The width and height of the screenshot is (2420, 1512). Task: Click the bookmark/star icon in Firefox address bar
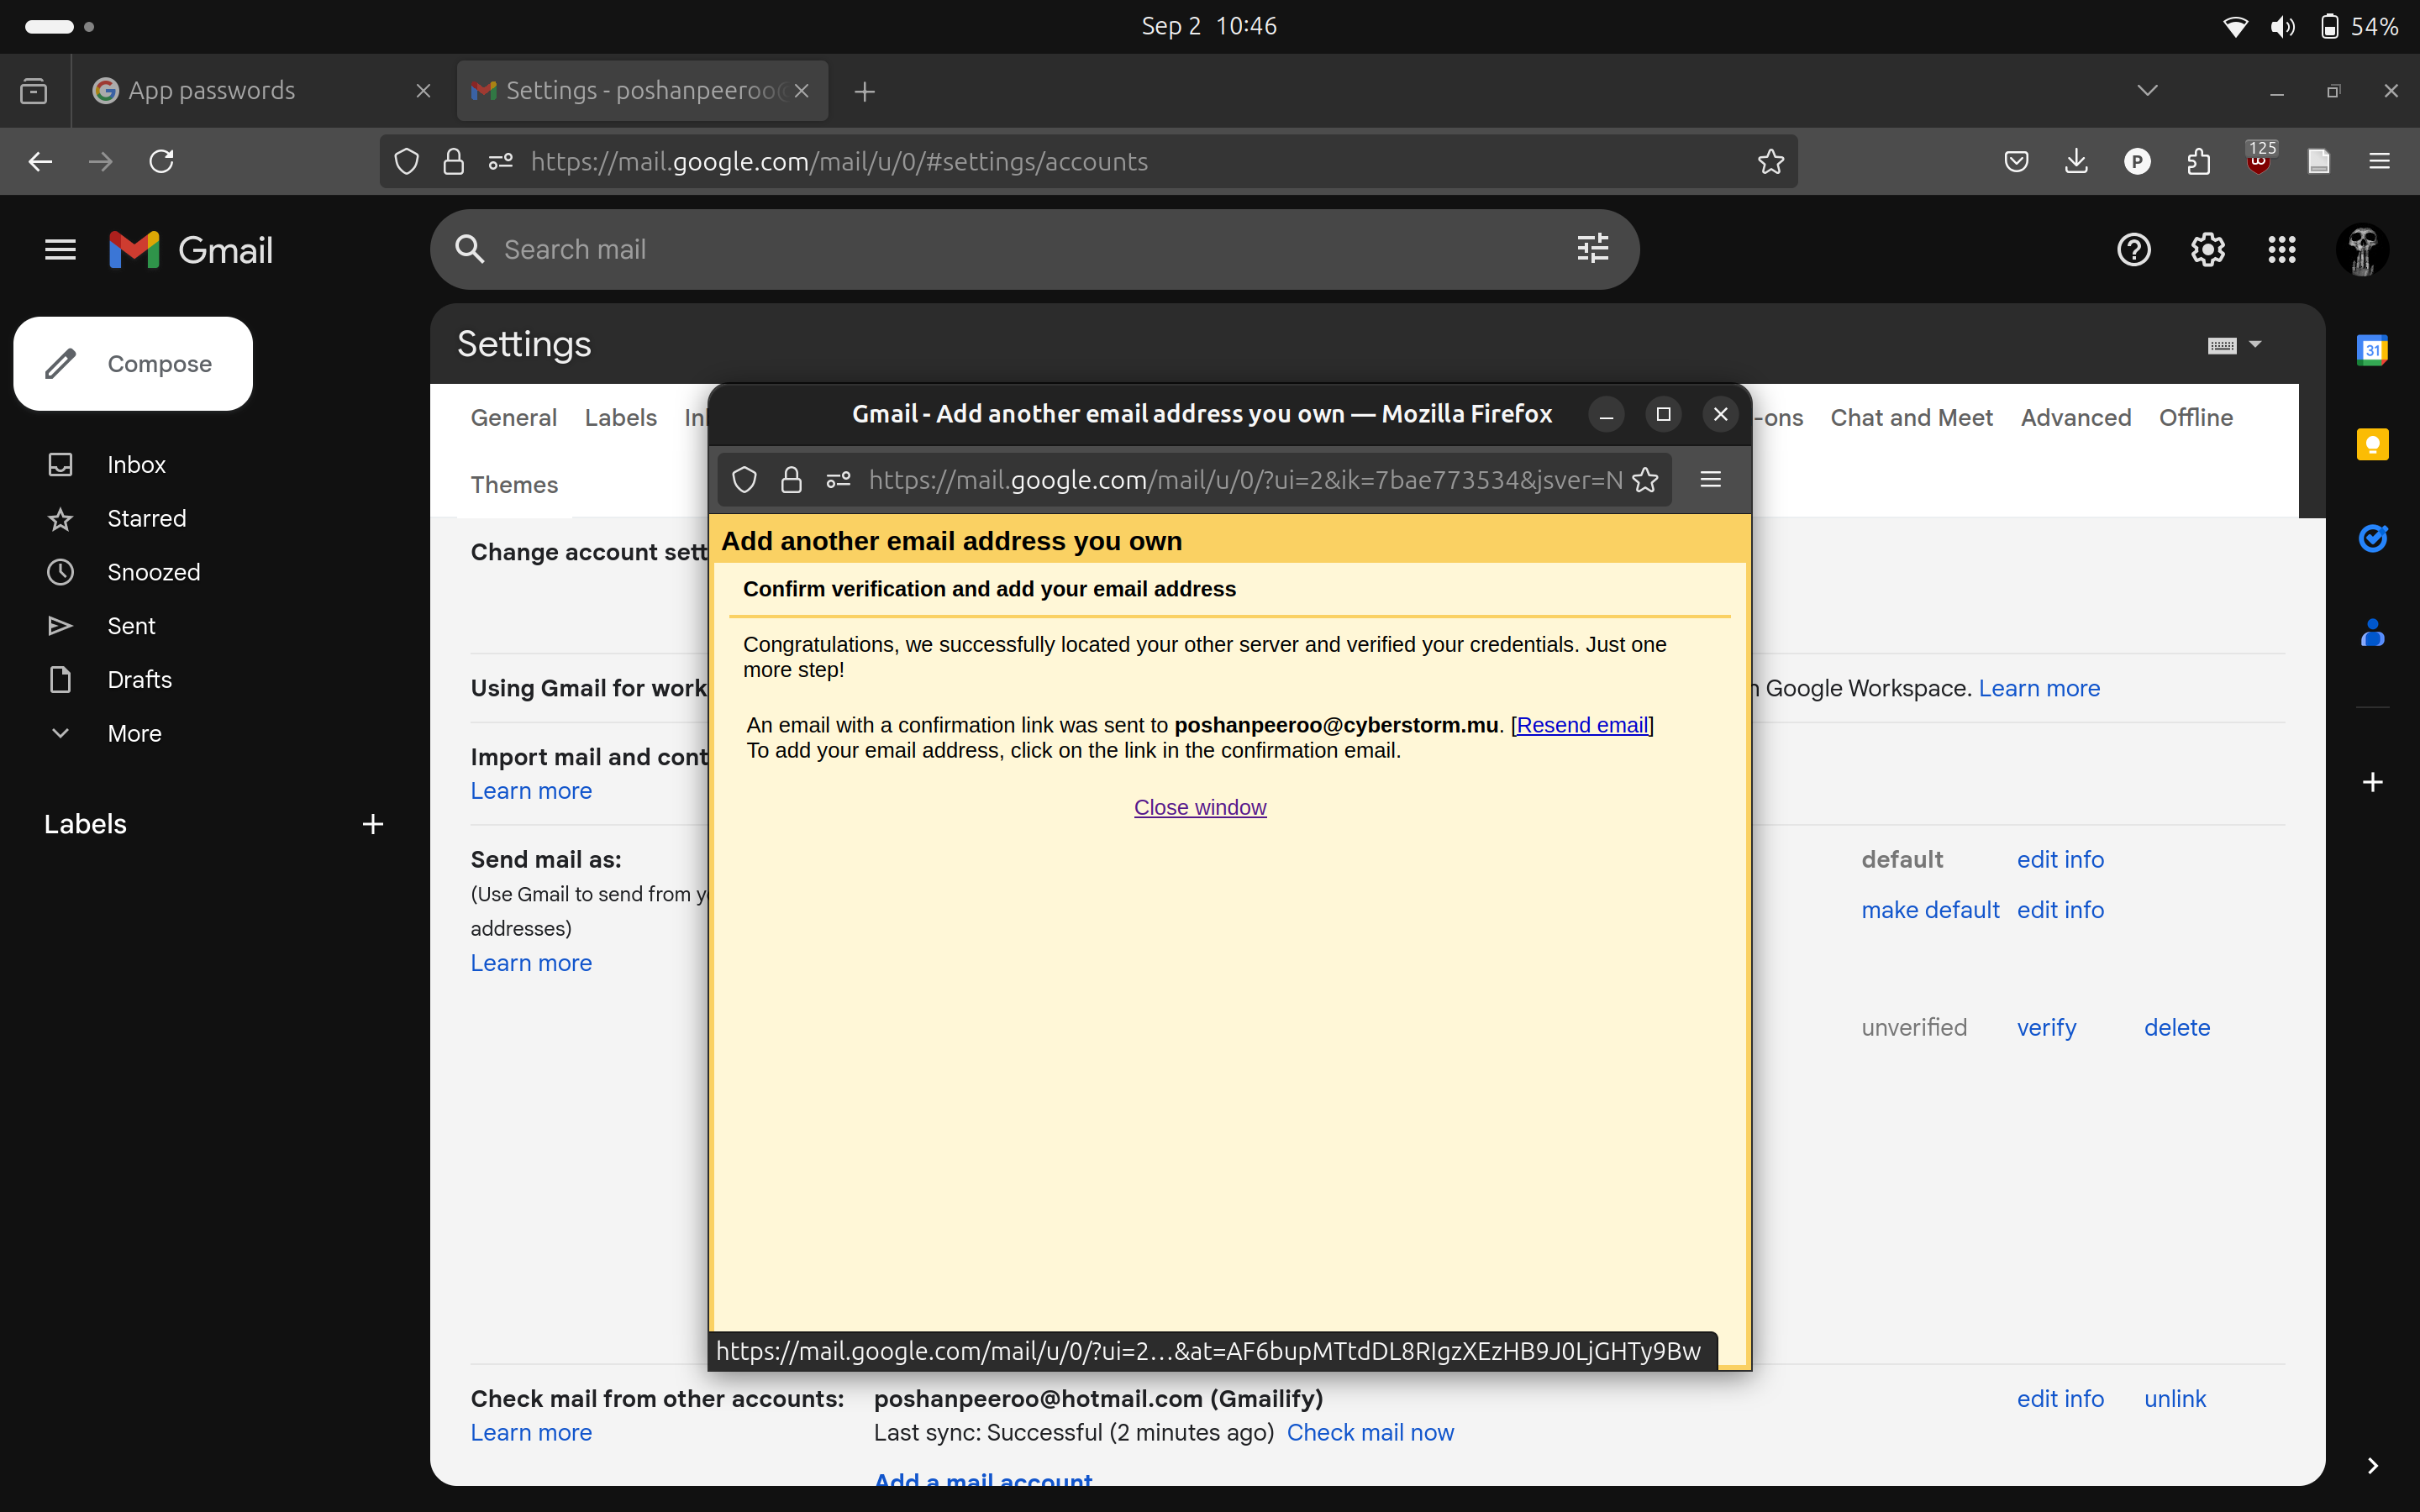click(1644, 479)
